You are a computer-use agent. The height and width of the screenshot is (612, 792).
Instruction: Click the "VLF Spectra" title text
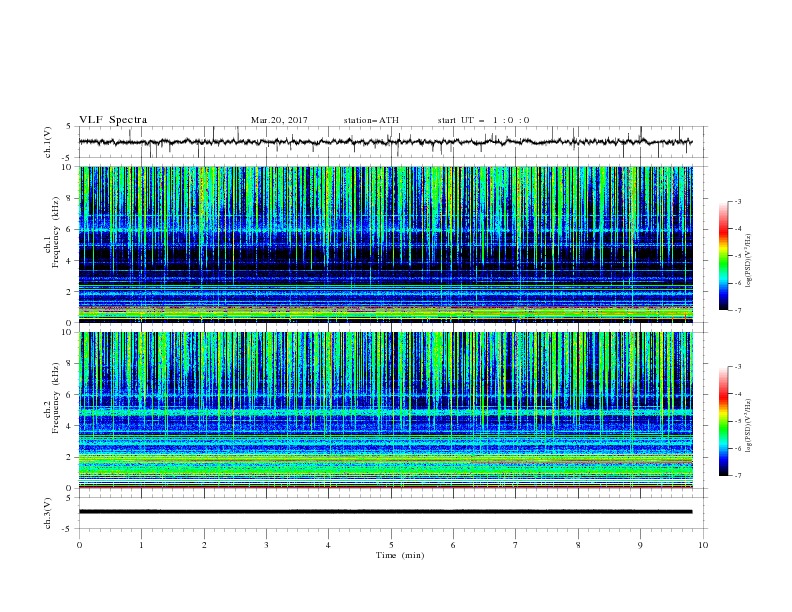pyautogui.click(x=113, y=120)
